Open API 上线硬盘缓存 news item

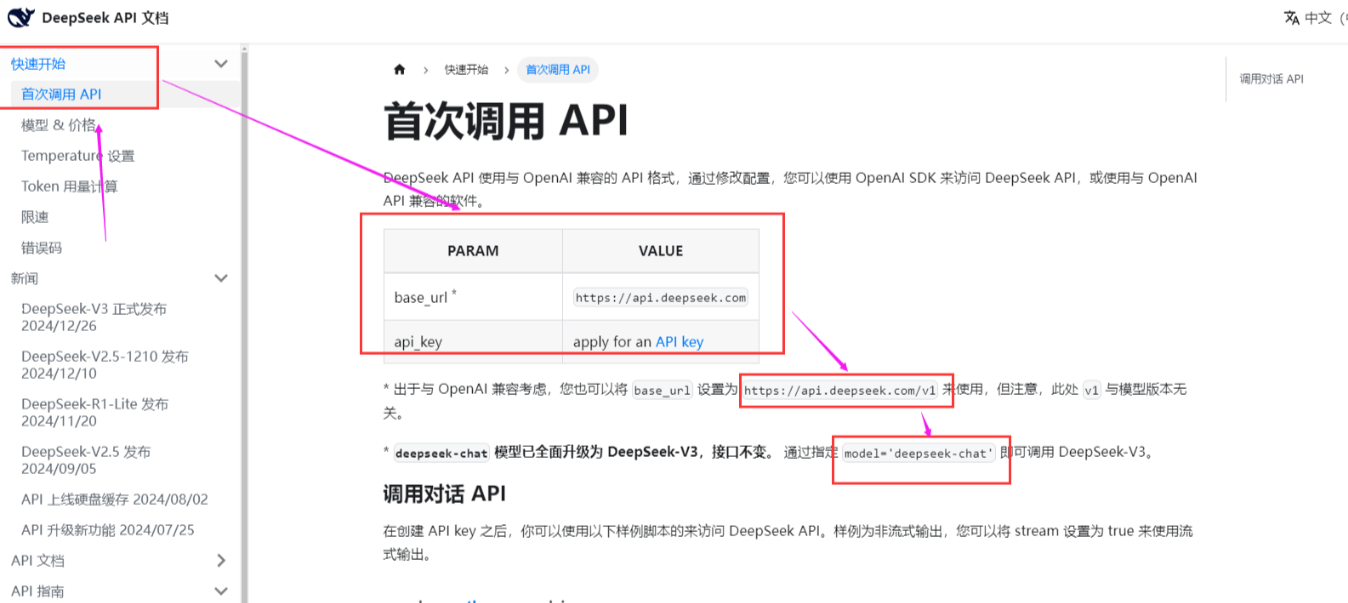(114, 499)
